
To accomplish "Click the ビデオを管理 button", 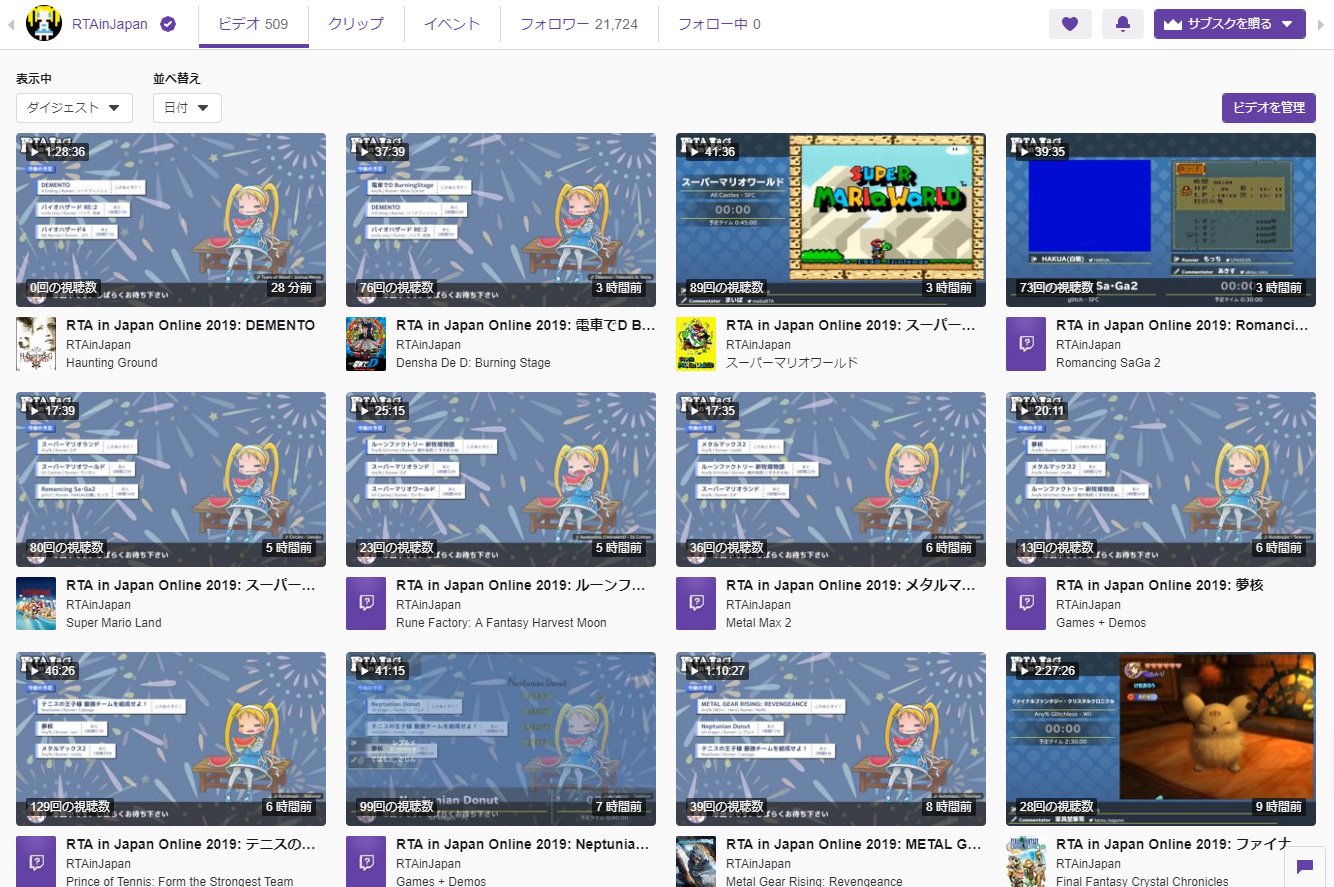I will tap(1269, 107).
